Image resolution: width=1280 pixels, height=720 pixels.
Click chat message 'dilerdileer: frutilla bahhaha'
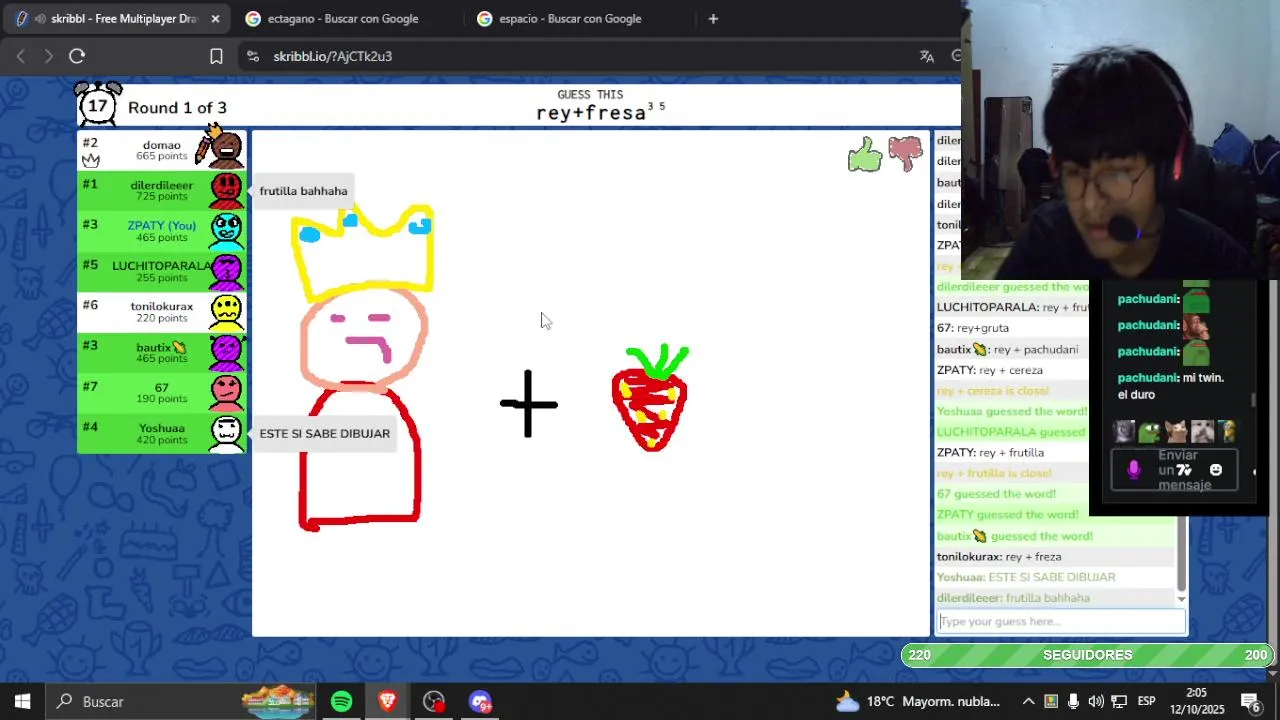pos(1013,598)
